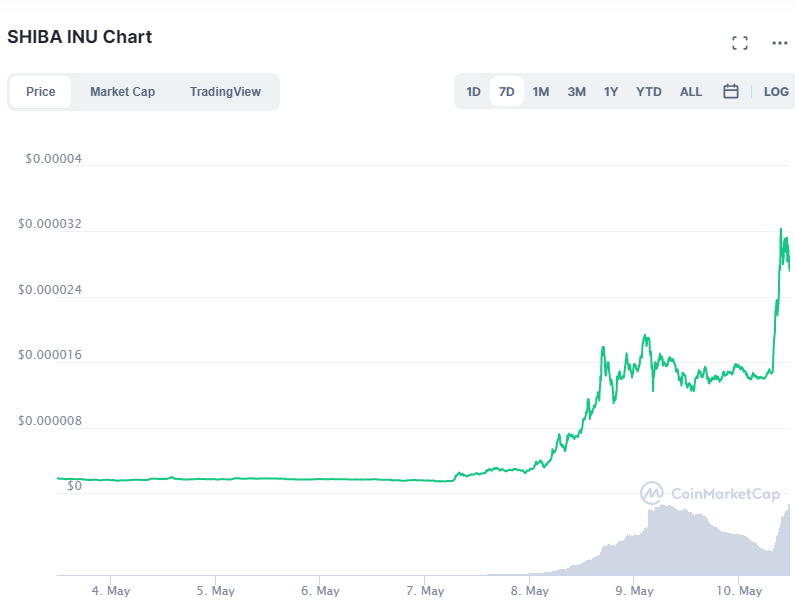Show ALL time price history
795x614 pixels.
point(691,92)
